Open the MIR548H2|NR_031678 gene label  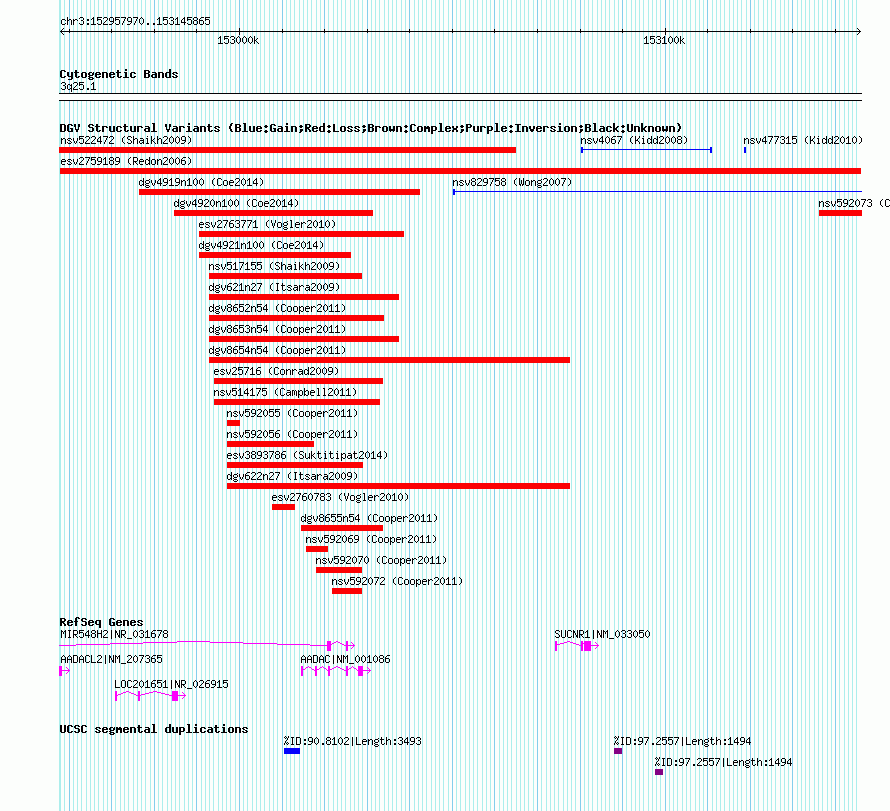coord(114,634)
